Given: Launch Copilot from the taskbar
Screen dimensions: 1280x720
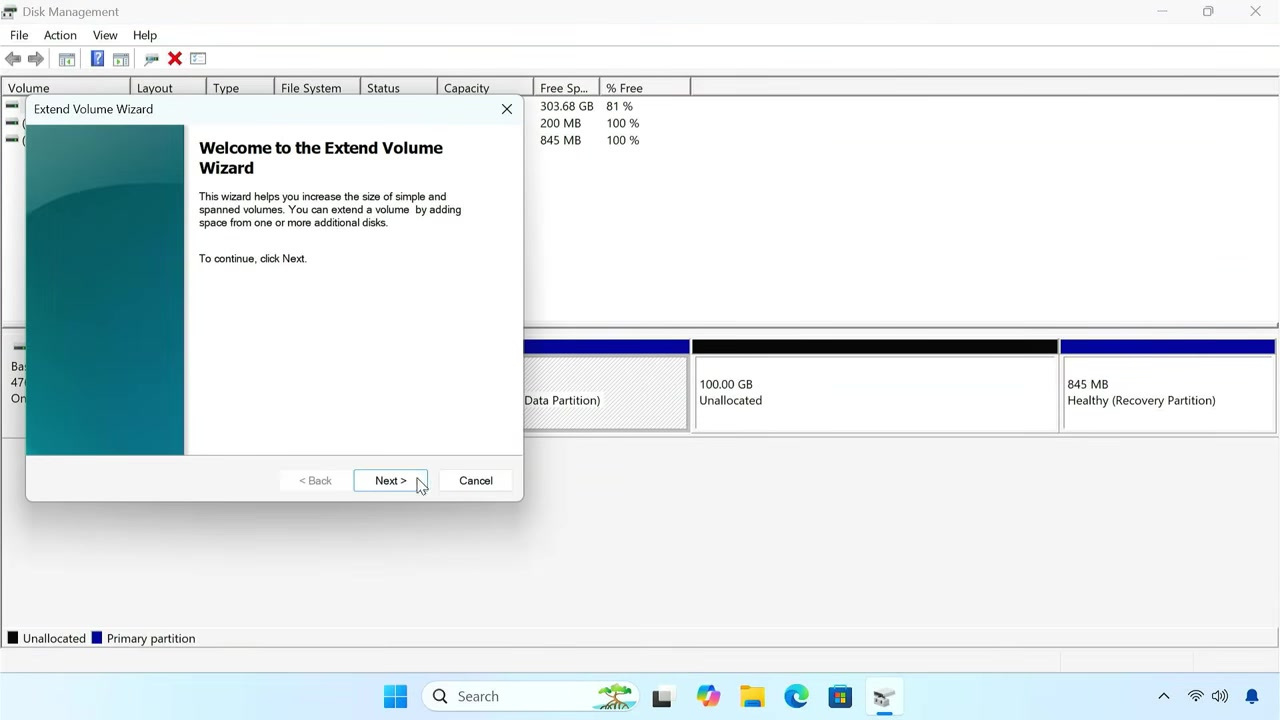Looking at the screenshot, I should pos(708,696).
